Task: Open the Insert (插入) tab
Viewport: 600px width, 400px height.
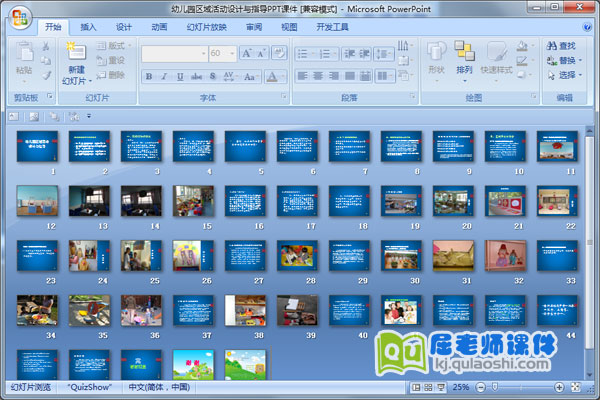Action: point(89,27)
